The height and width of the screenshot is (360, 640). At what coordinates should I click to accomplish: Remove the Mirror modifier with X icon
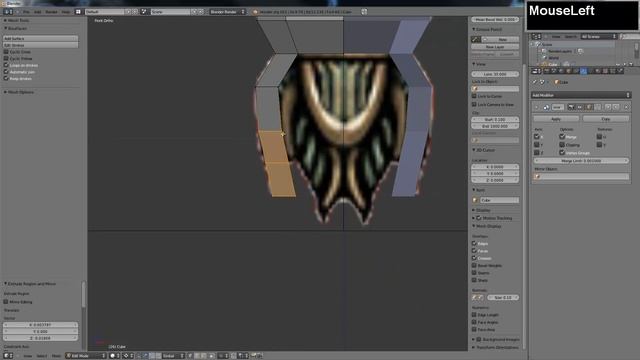[626, 107]
